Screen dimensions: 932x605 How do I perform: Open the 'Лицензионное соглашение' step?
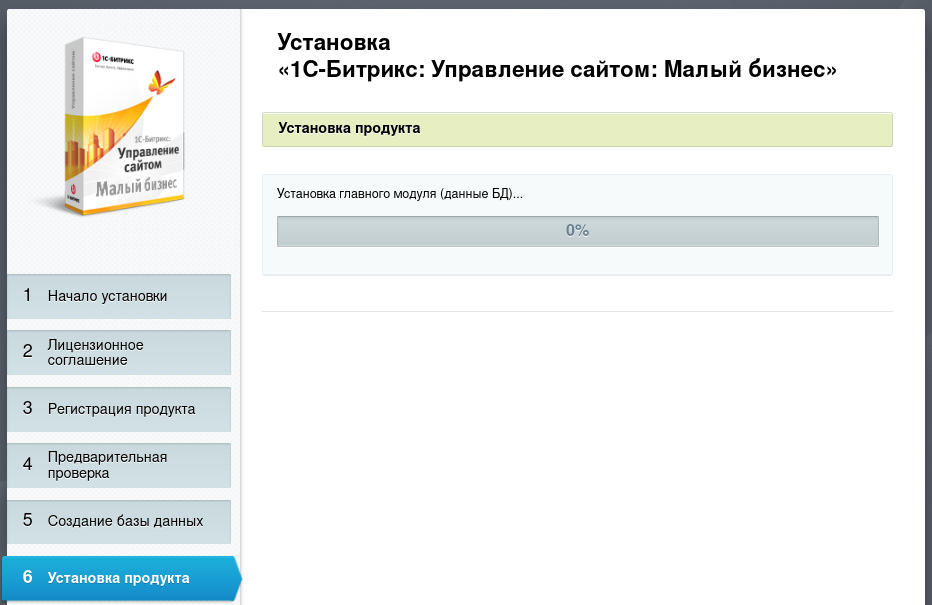tap(96, 352)
